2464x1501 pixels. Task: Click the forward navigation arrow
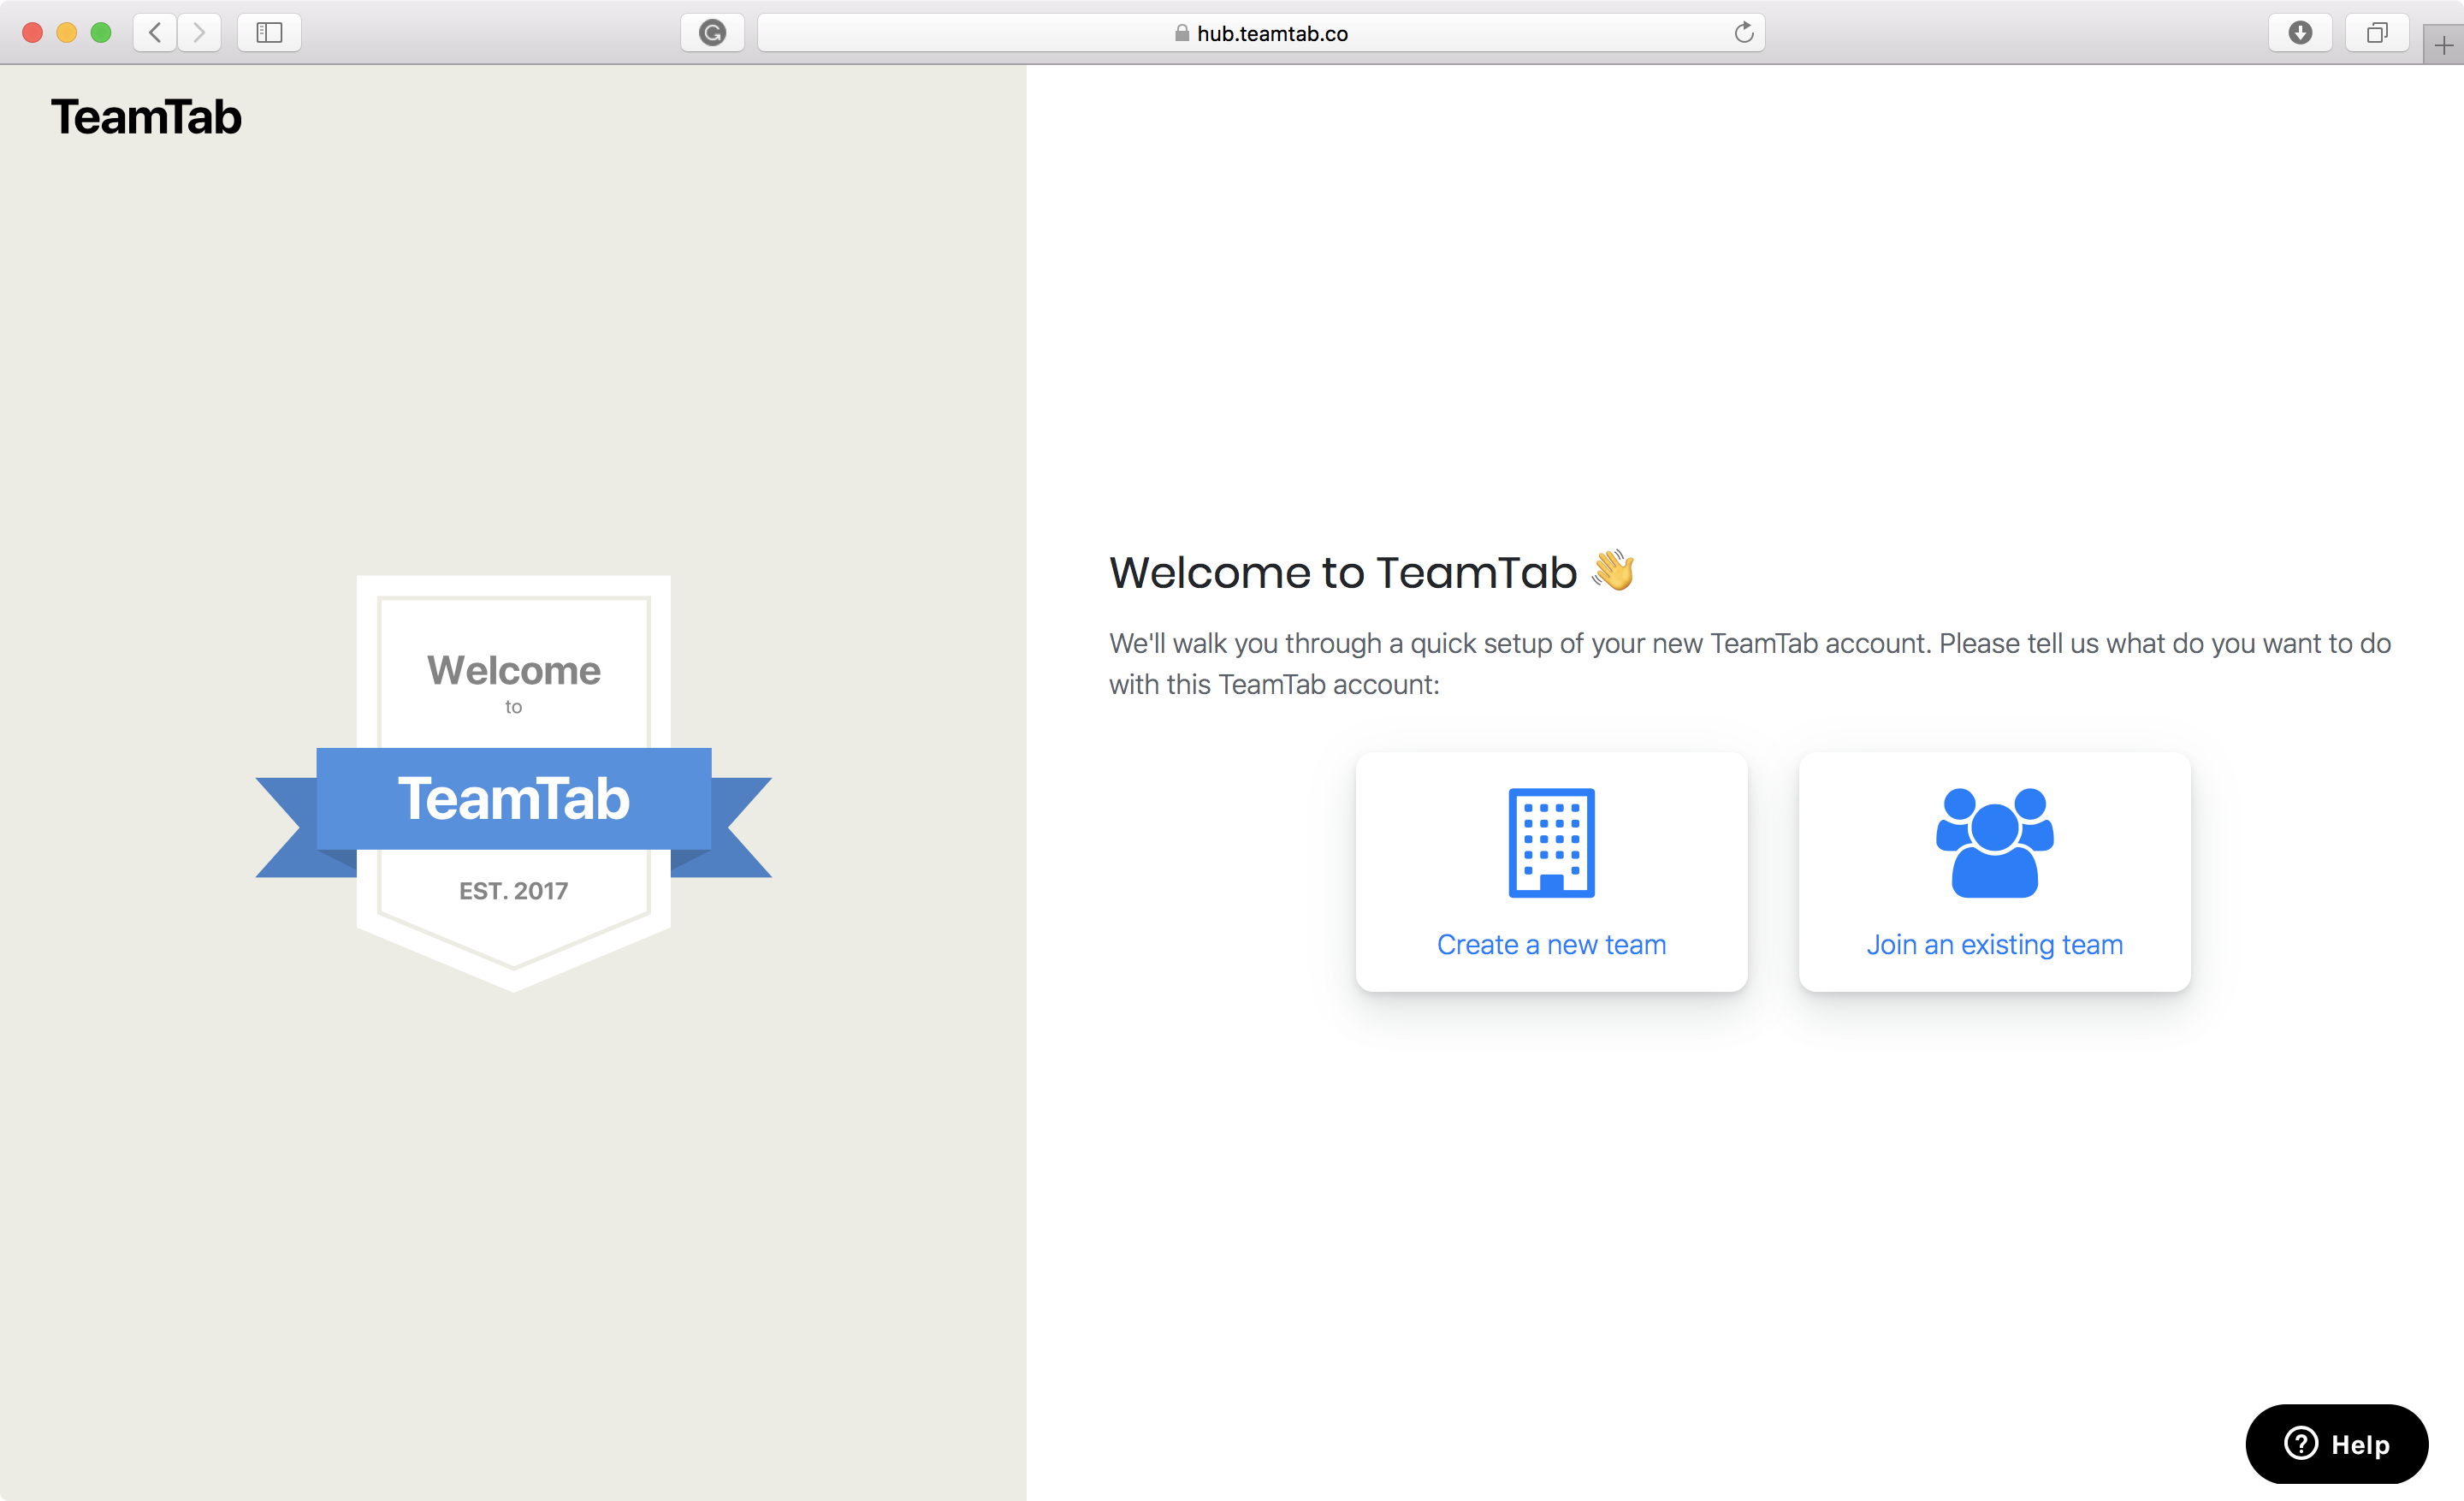pos(199,32)
